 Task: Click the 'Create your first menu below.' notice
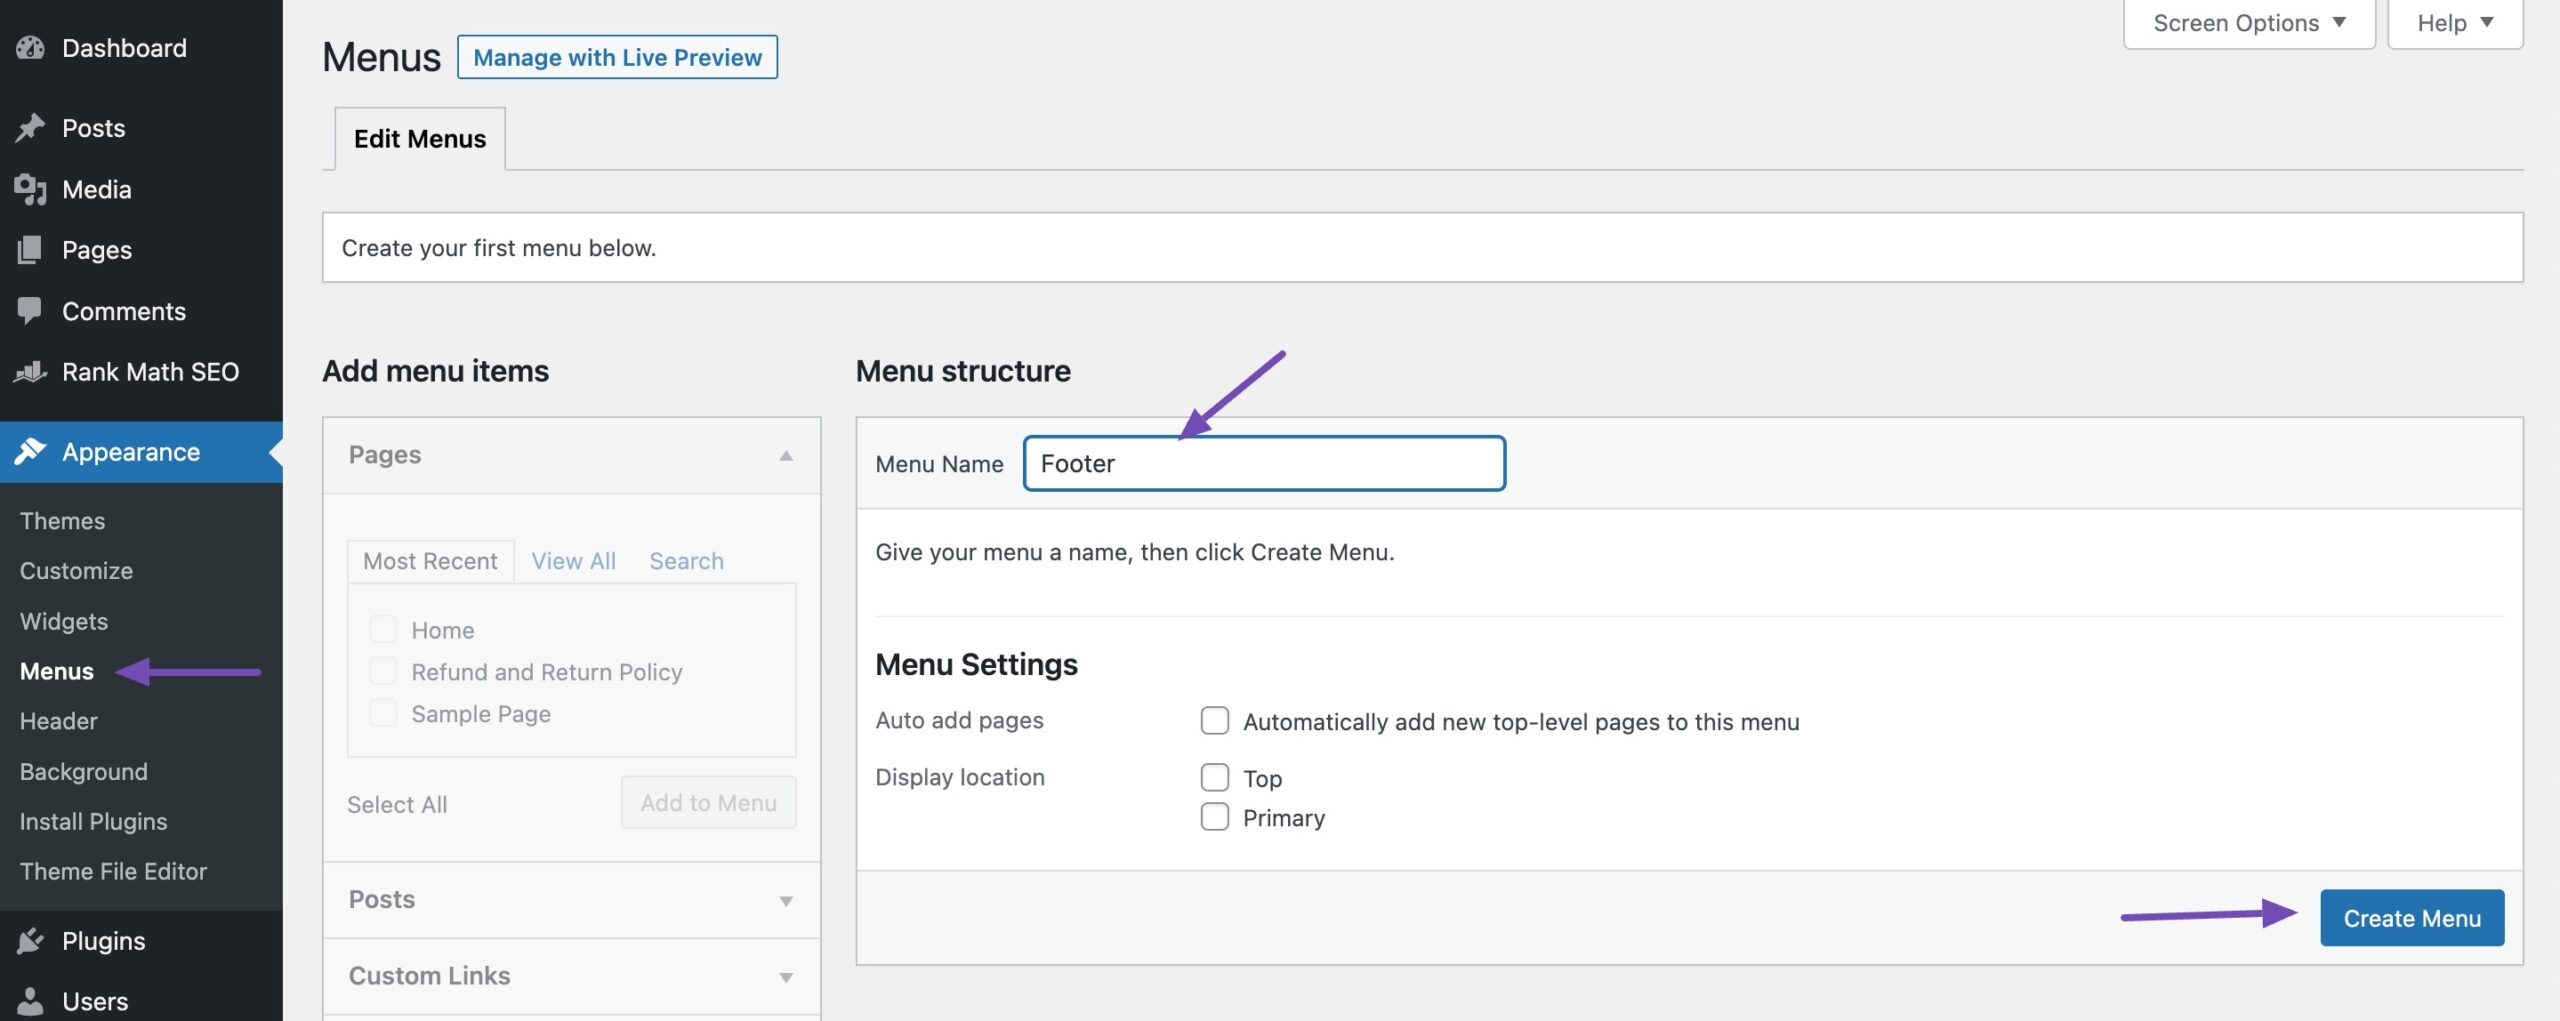(x=1422, y=247)
